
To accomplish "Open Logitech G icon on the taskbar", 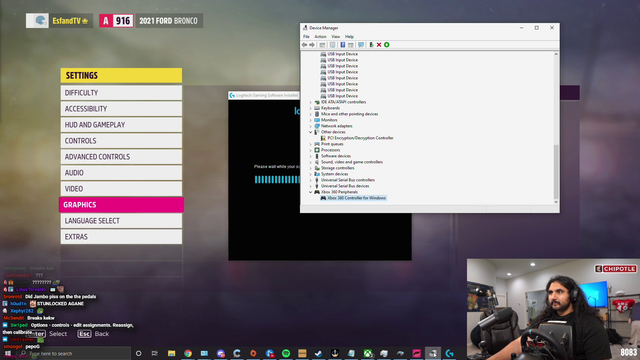I will [x=449, y=353].
